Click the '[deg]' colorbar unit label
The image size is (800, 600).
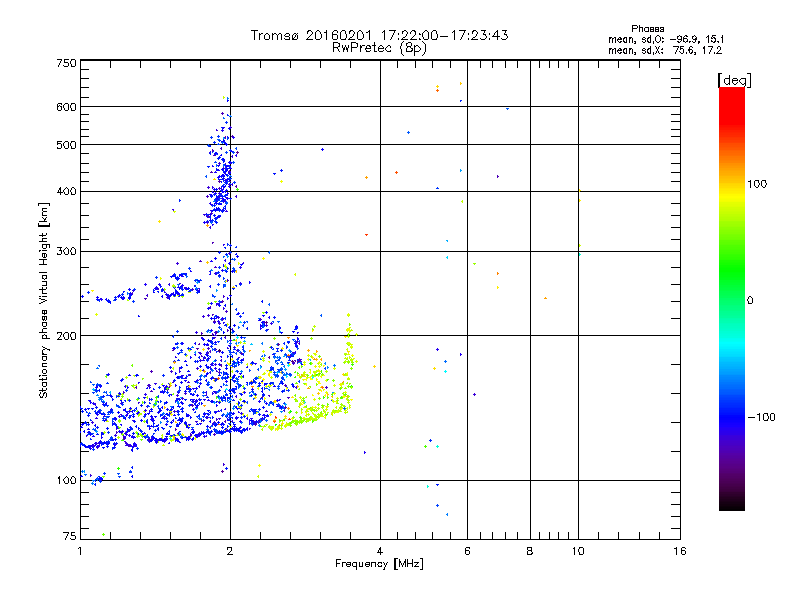734,81
